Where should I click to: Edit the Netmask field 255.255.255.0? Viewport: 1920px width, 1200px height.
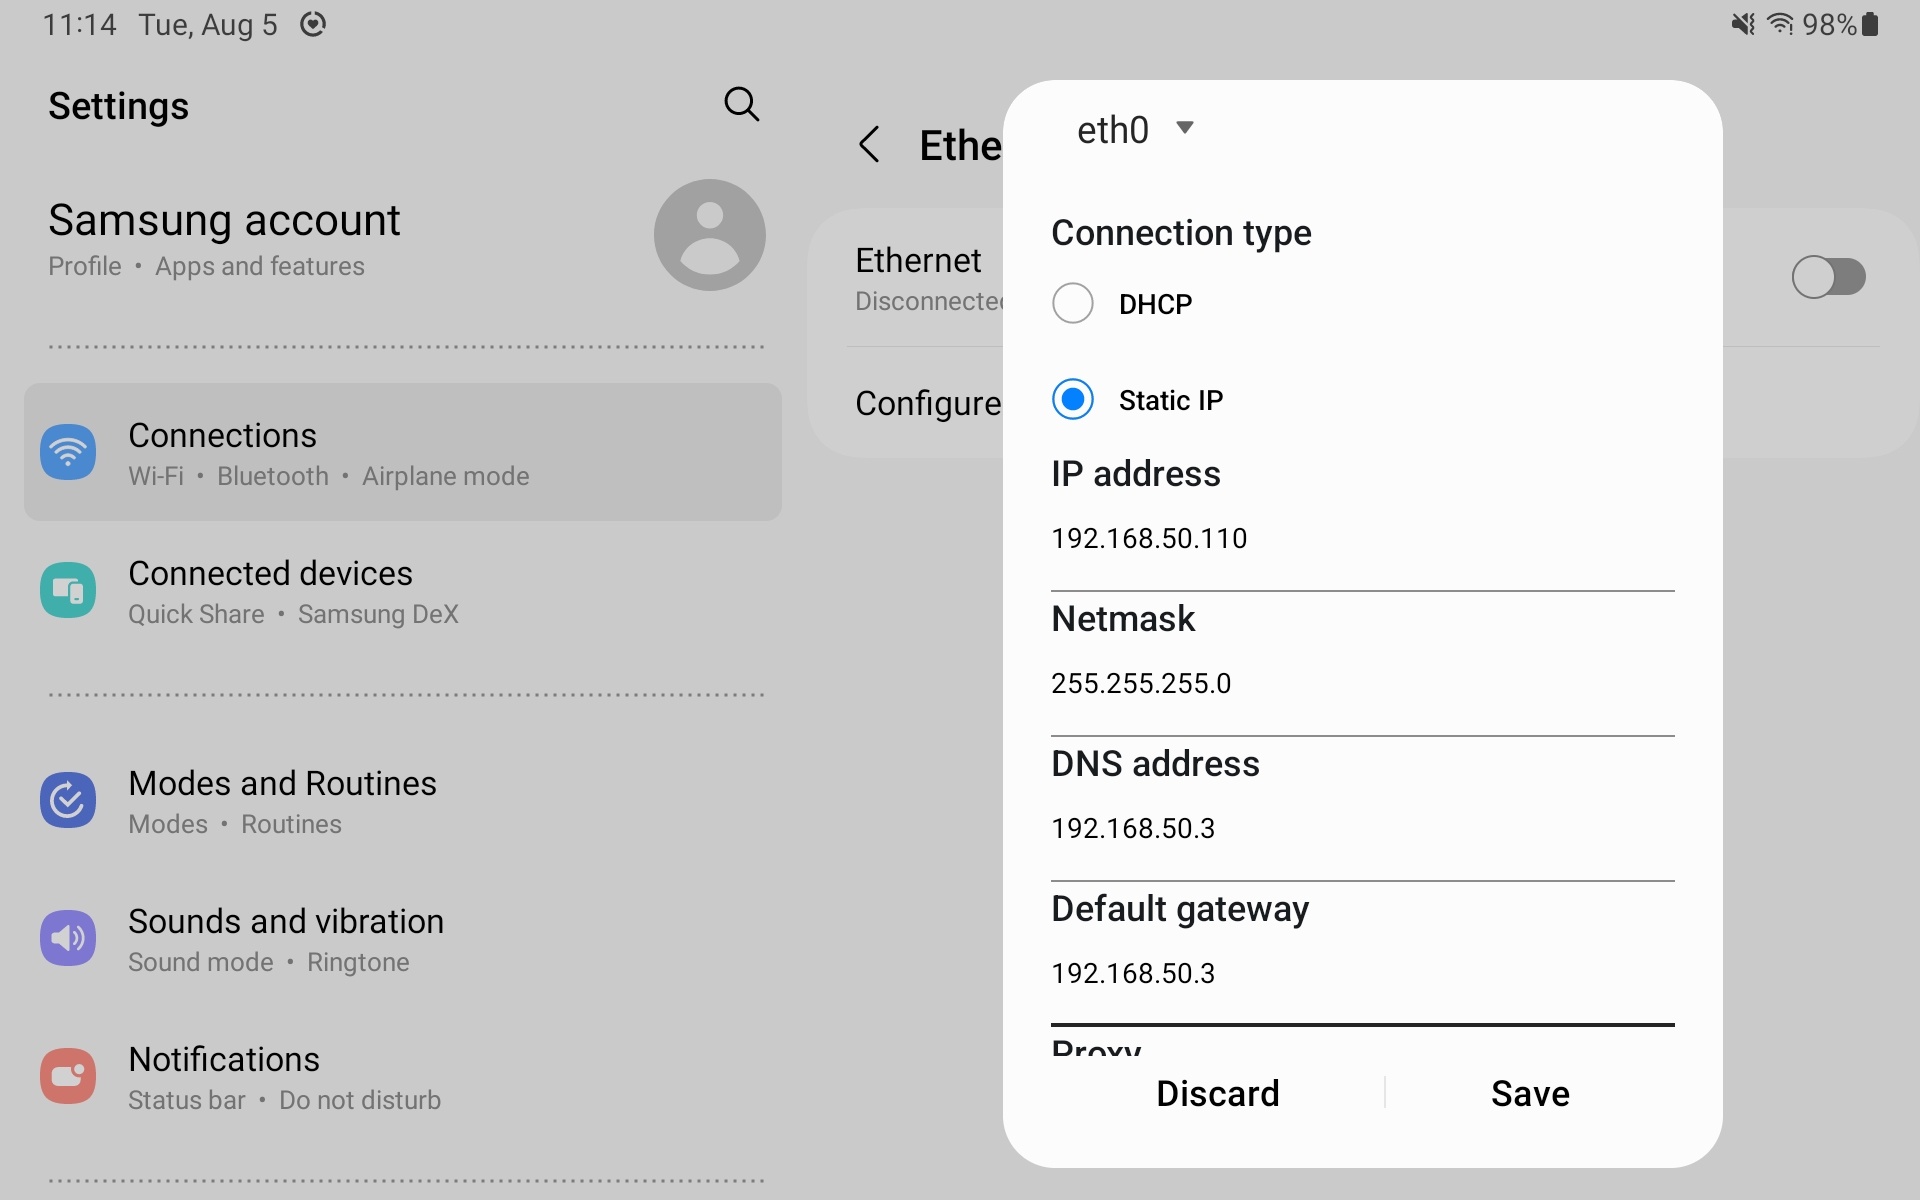(1360, 684)
